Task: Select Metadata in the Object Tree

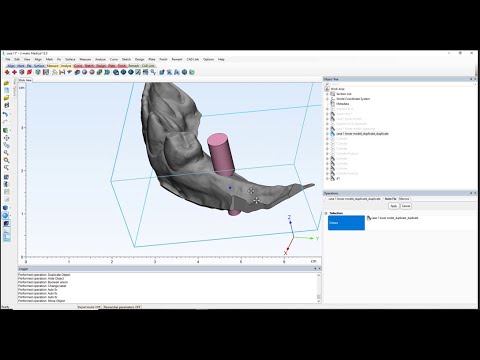Action: click(343, 104)
